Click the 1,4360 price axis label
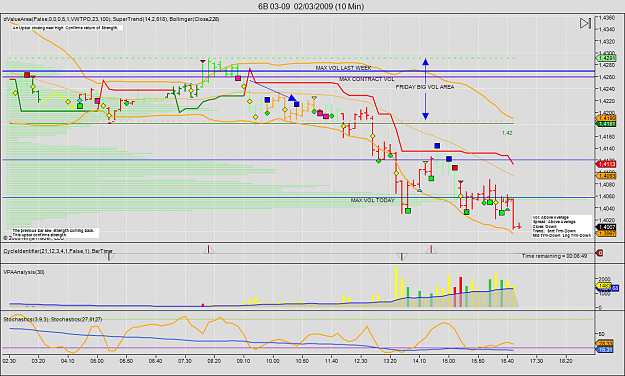Image resolution: width=625 pixels, height=376 pixels. (607, 18)
